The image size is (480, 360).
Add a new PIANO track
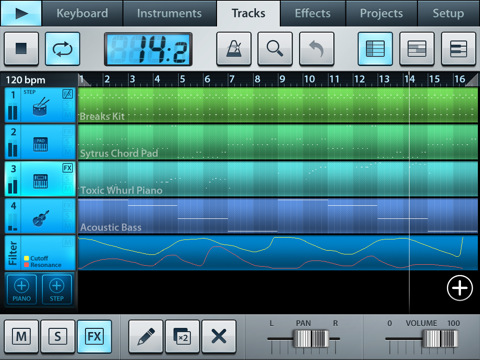coord(22,289)
